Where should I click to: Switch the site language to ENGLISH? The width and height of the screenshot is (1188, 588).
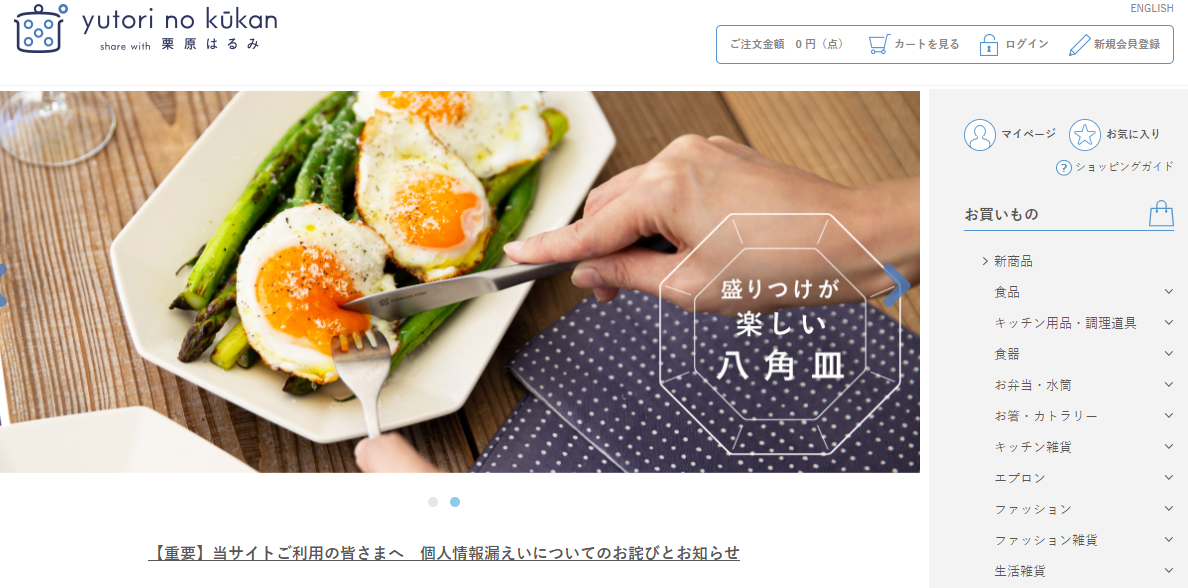coord(1152,8)
